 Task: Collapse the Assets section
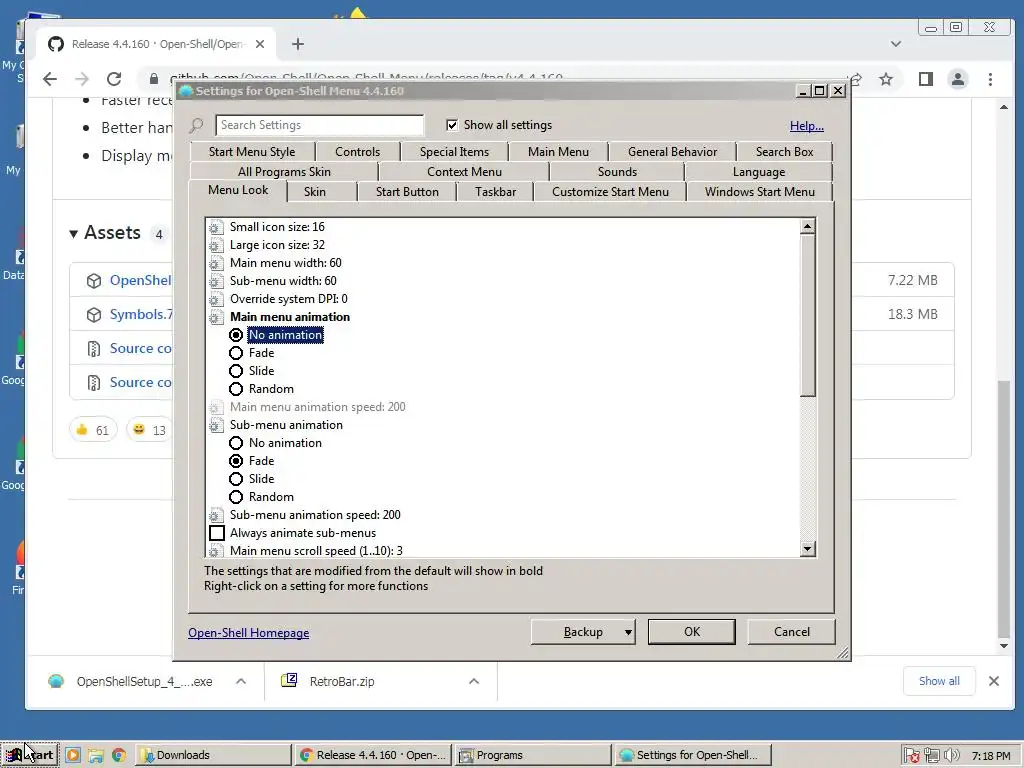pyautogui.click(x=73, y=233)
